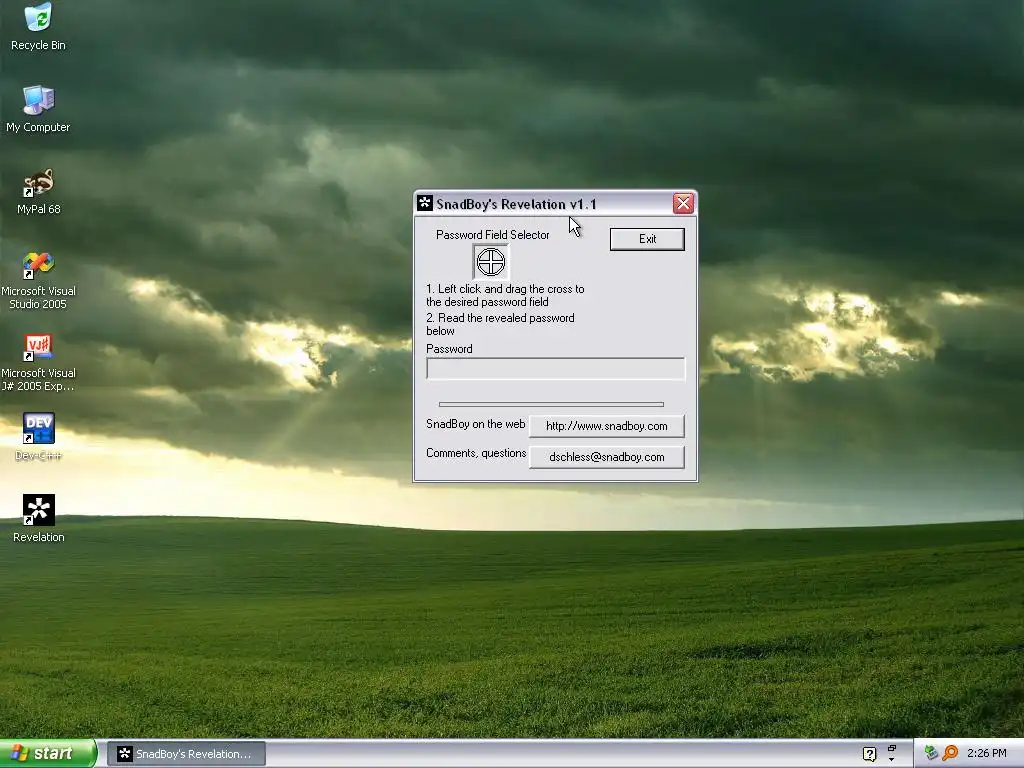
Task: Open the Windows Start menu
Action: [48, 754]
